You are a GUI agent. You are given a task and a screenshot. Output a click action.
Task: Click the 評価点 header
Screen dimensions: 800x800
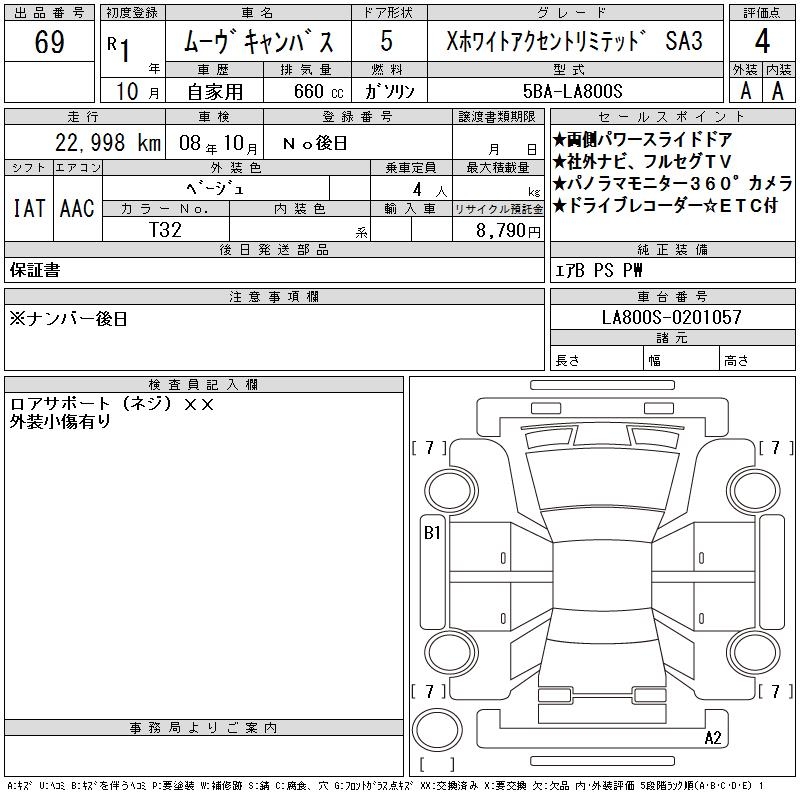tap(762, 13)
